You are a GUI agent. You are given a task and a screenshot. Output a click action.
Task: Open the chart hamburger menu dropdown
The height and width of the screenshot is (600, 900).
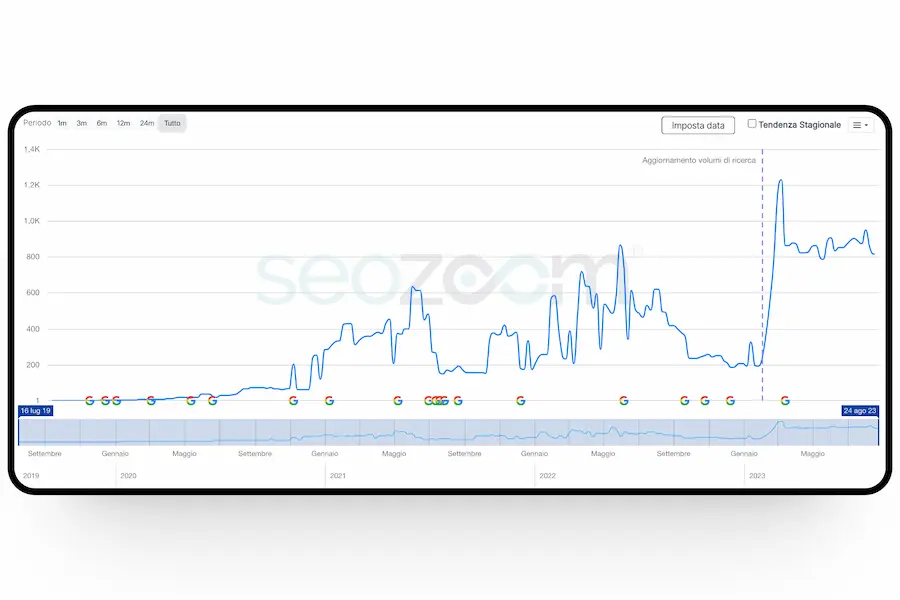[860, 125]
